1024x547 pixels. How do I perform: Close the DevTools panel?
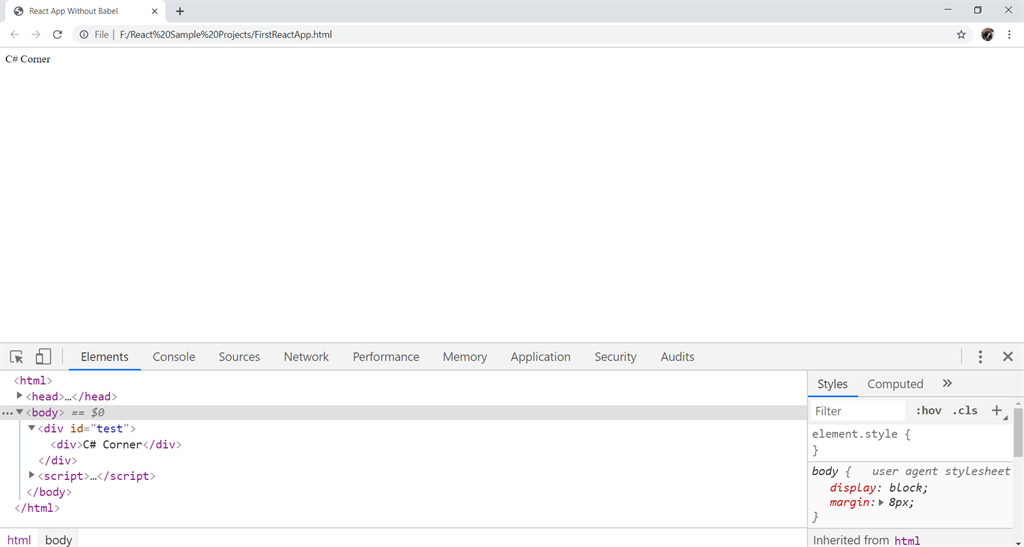[x=1008, y=356]
